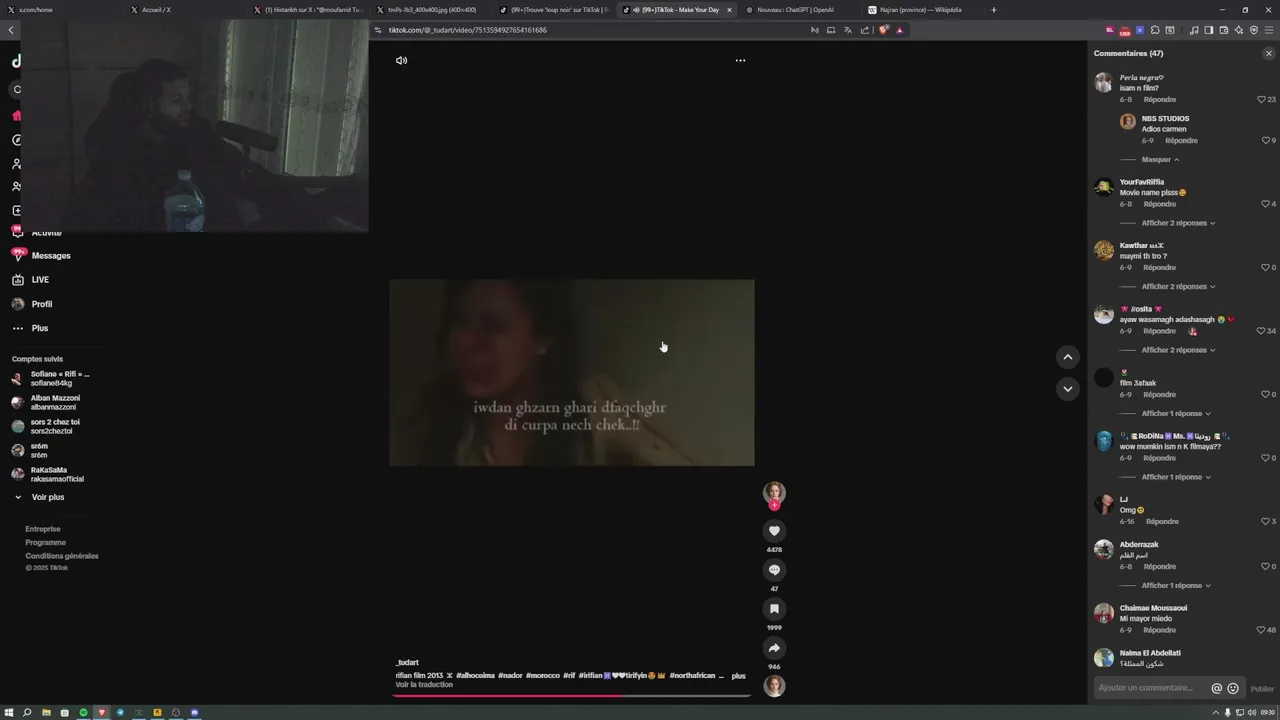Expand video description with 'plus'
The width and height of the screenshot is (1280, 720).
click(x=738, y=676)
